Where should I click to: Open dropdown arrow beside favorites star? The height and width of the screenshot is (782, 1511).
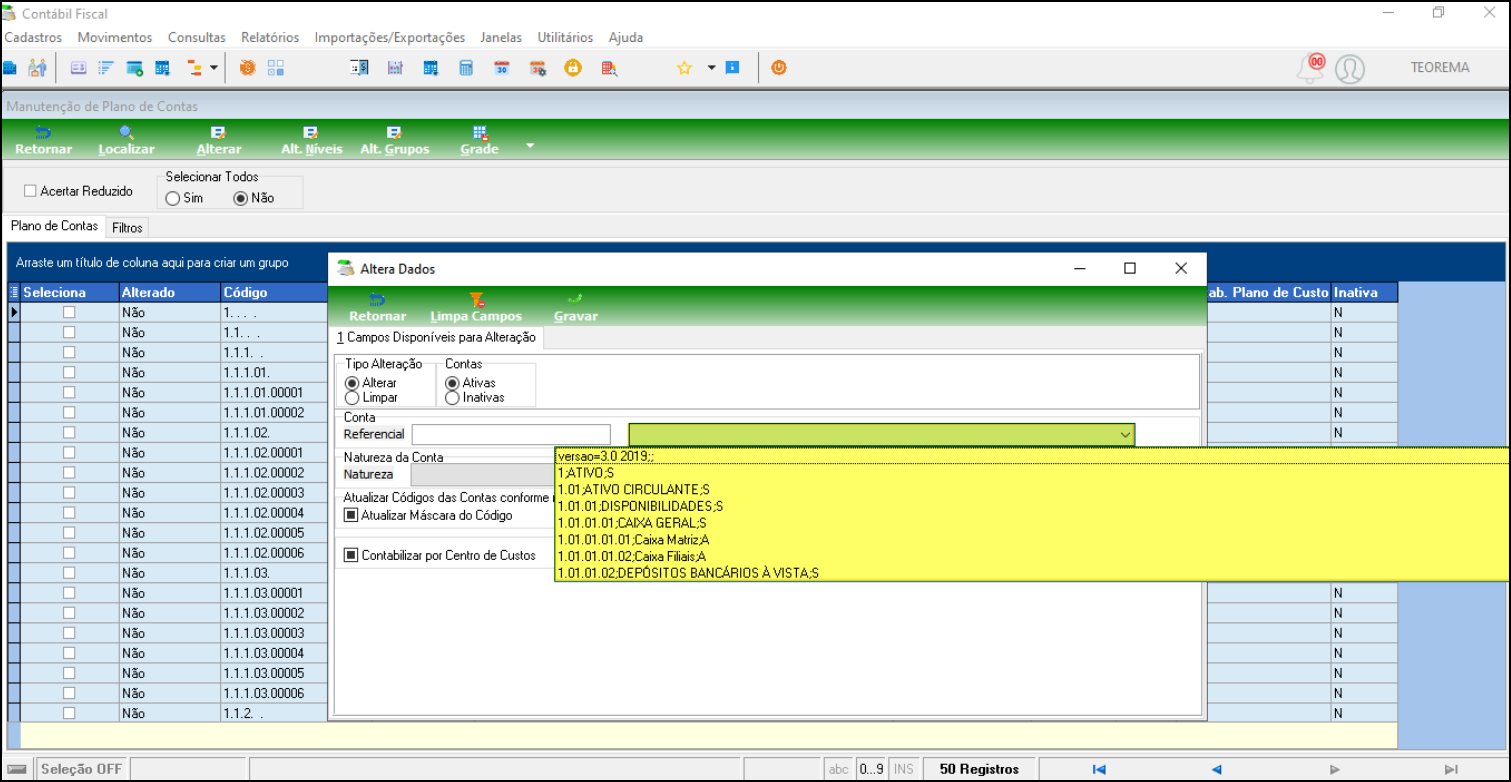pyautogui.click(x=711, y=68)
